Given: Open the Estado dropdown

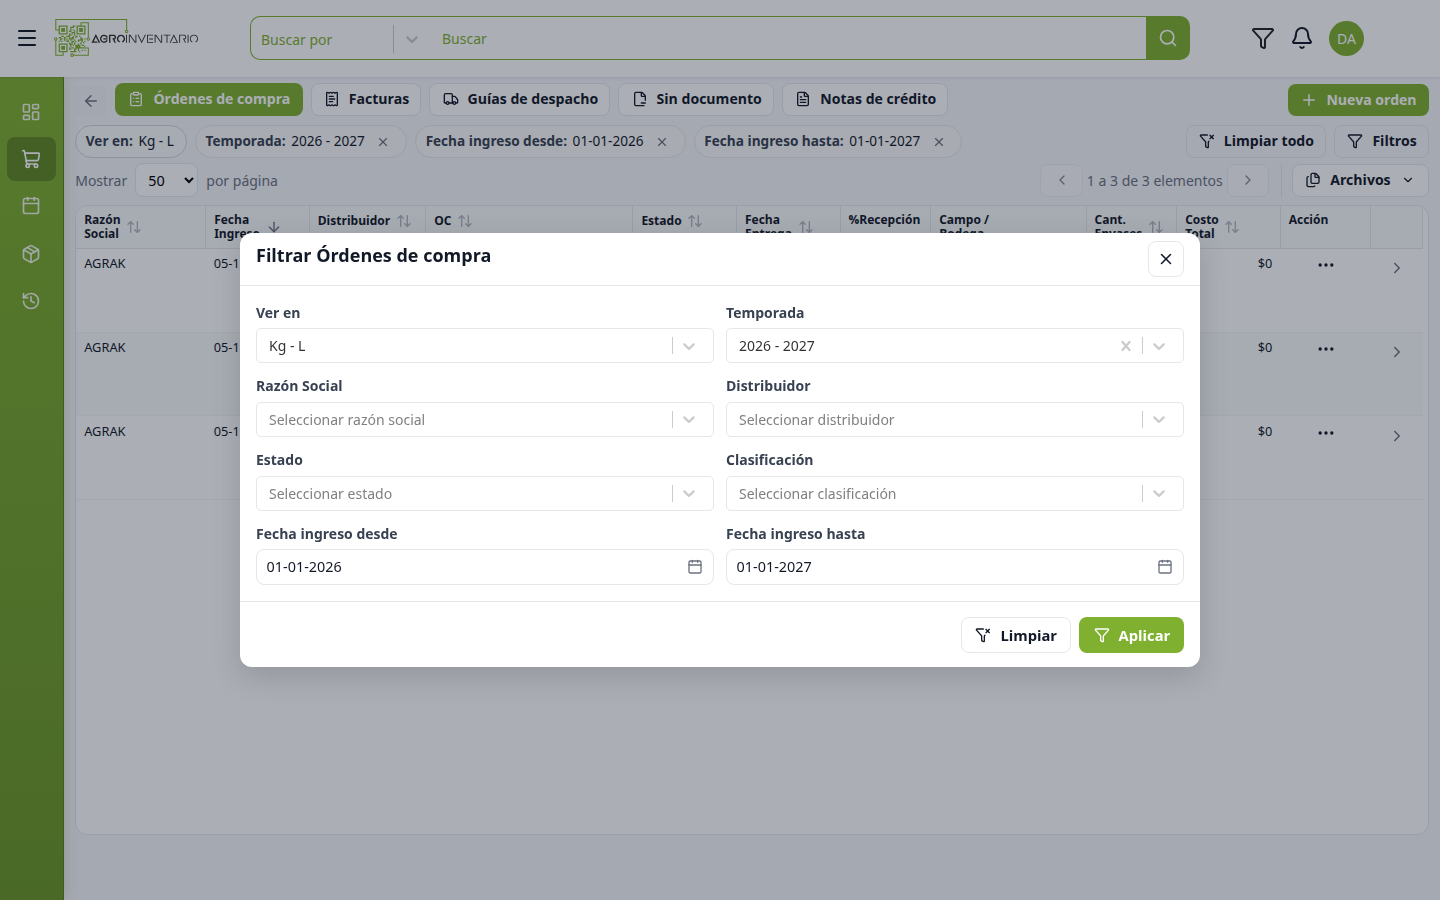Looking at the screenshot, I should click(485, 494).
